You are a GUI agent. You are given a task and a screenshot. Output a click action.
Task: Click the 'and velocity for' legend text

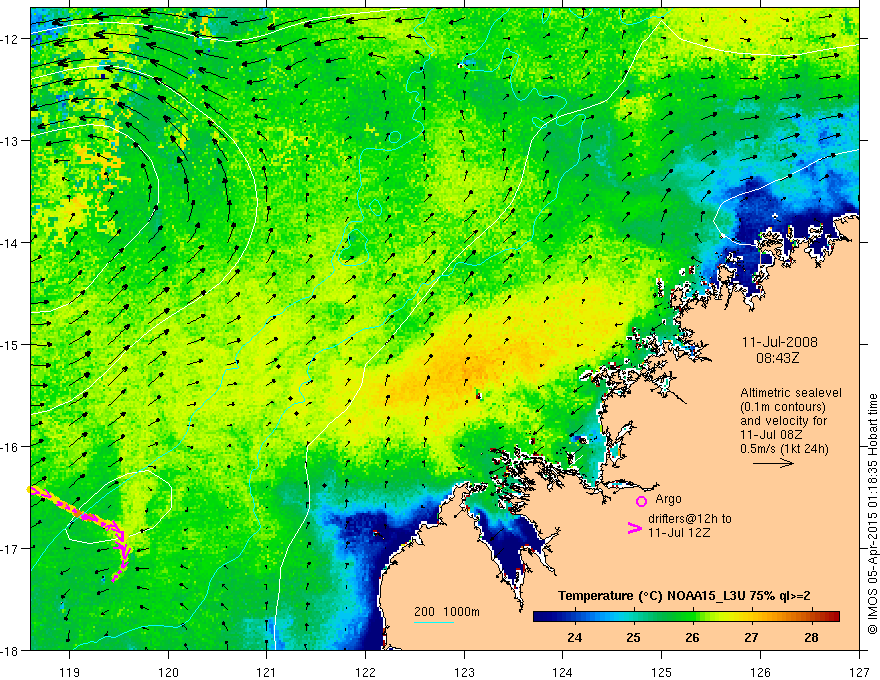tap(783, 421)
